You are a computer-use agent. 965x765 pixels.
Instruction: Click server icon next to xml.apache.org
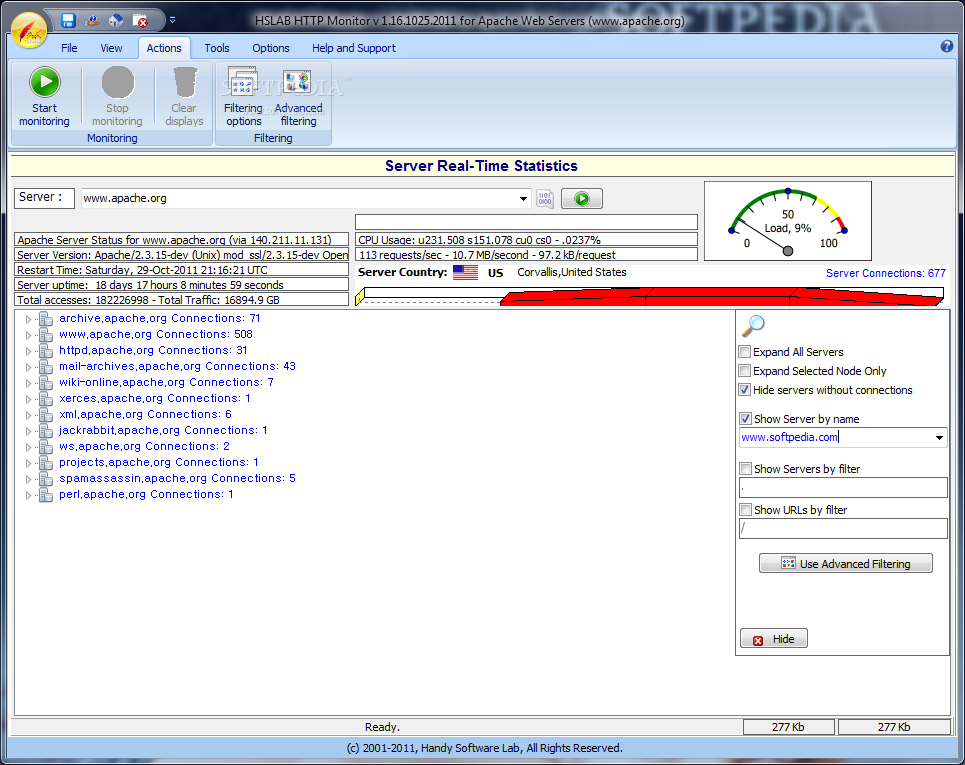click(x=46, y=415)
